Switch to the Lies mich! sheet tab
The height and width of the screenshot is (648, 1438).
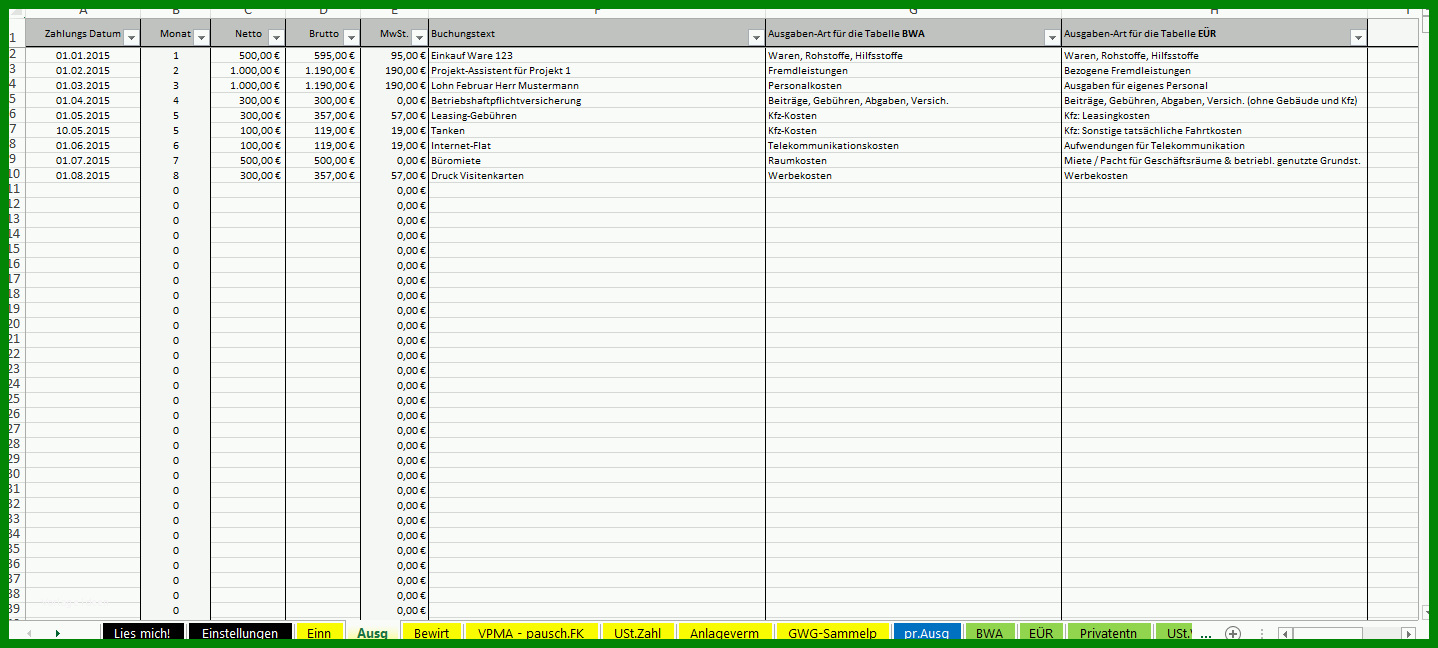pyautogui.click(x=142, y=633)
